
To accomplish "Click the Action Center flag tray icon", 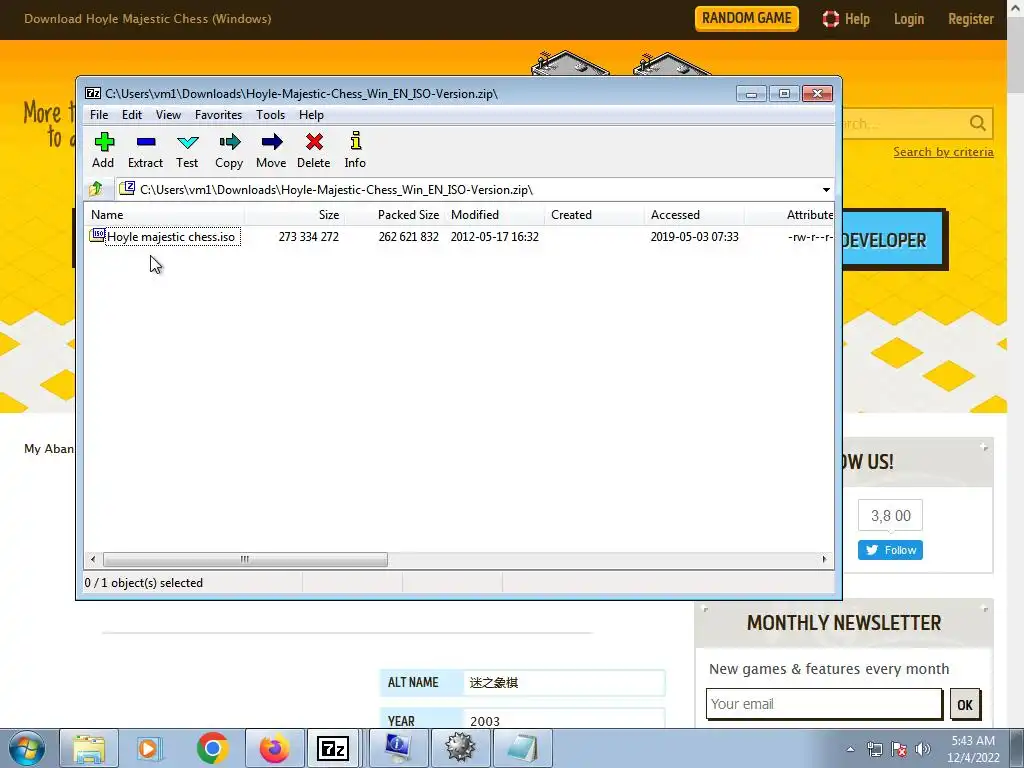I will point(899,749).
